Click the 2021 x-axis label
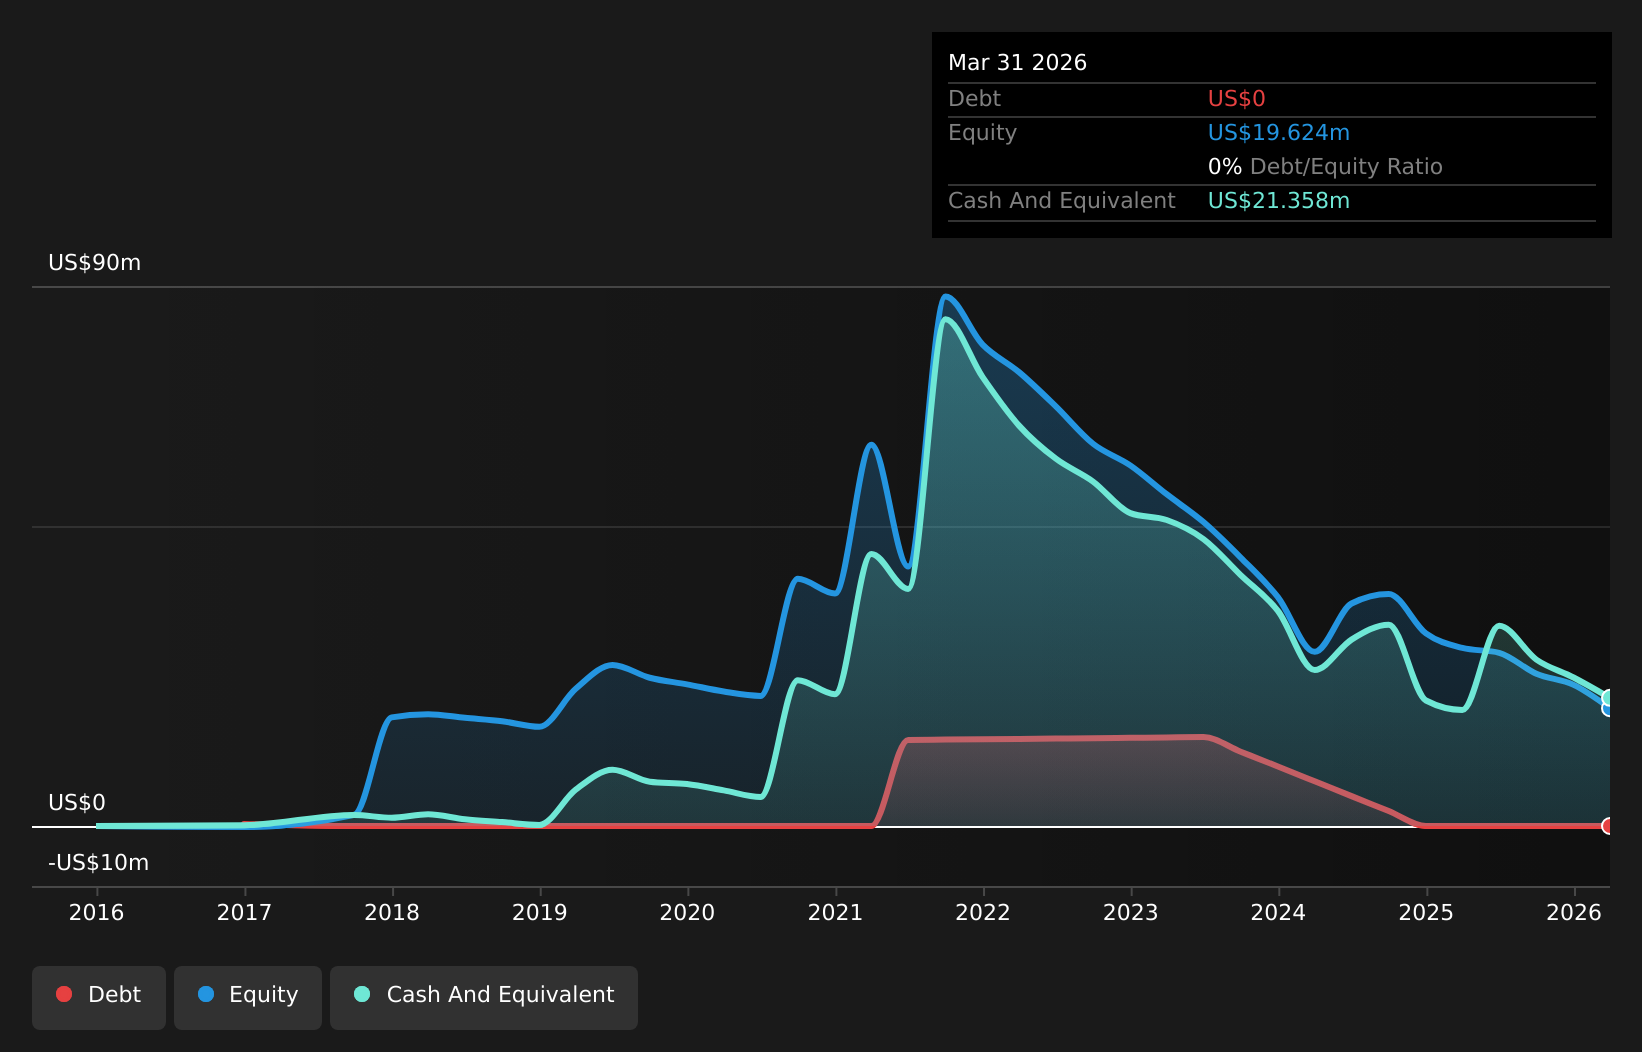 (836, 912)
